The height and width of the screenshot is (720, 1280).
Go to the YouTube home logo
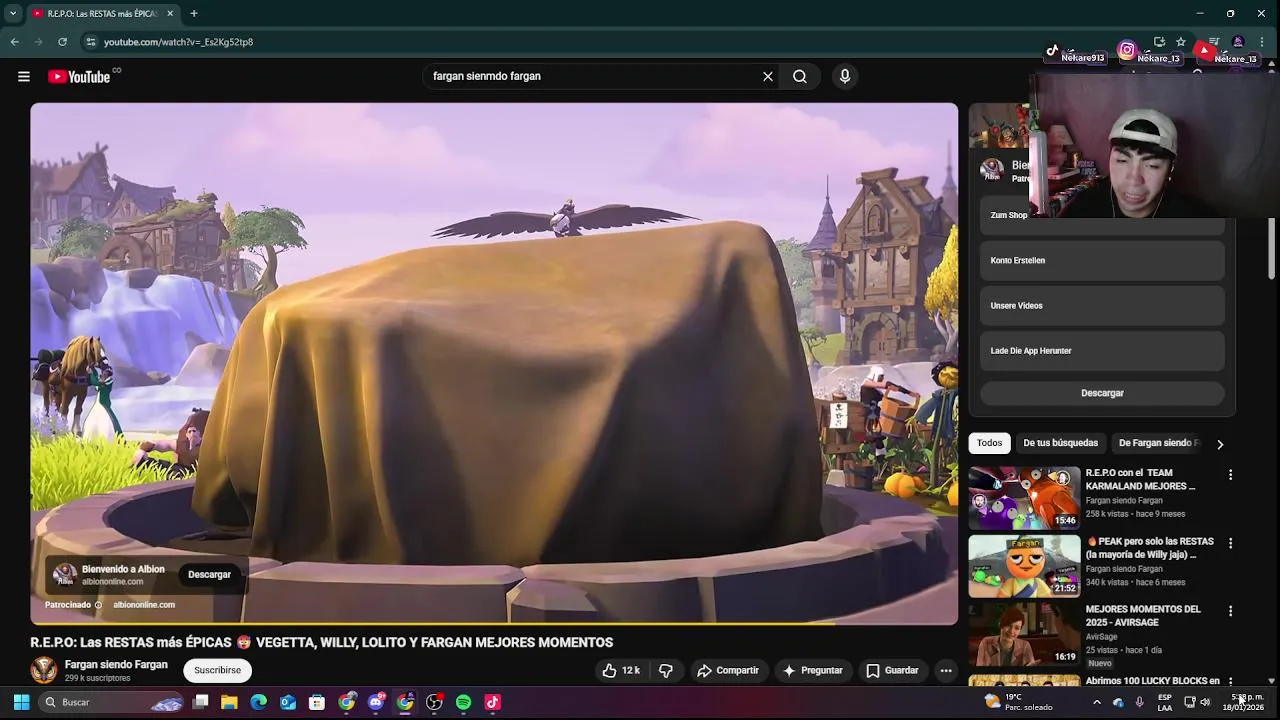click(x=80, y=77)
